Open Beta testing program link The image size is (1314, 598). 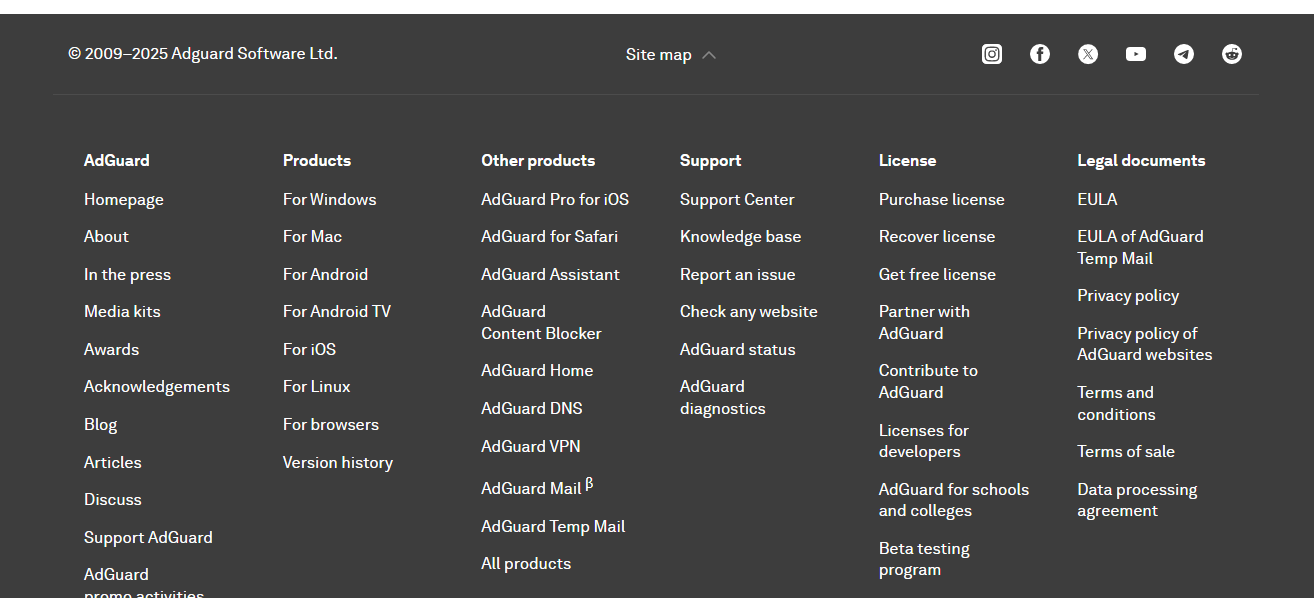(x=924, y=559)
